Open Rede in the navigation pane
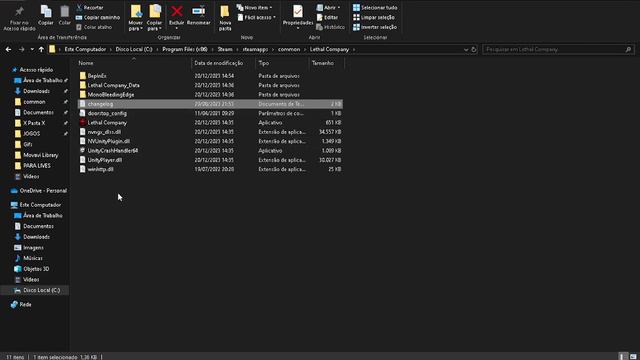The height and width of the screenshot is (360, 640). (25, 304)
